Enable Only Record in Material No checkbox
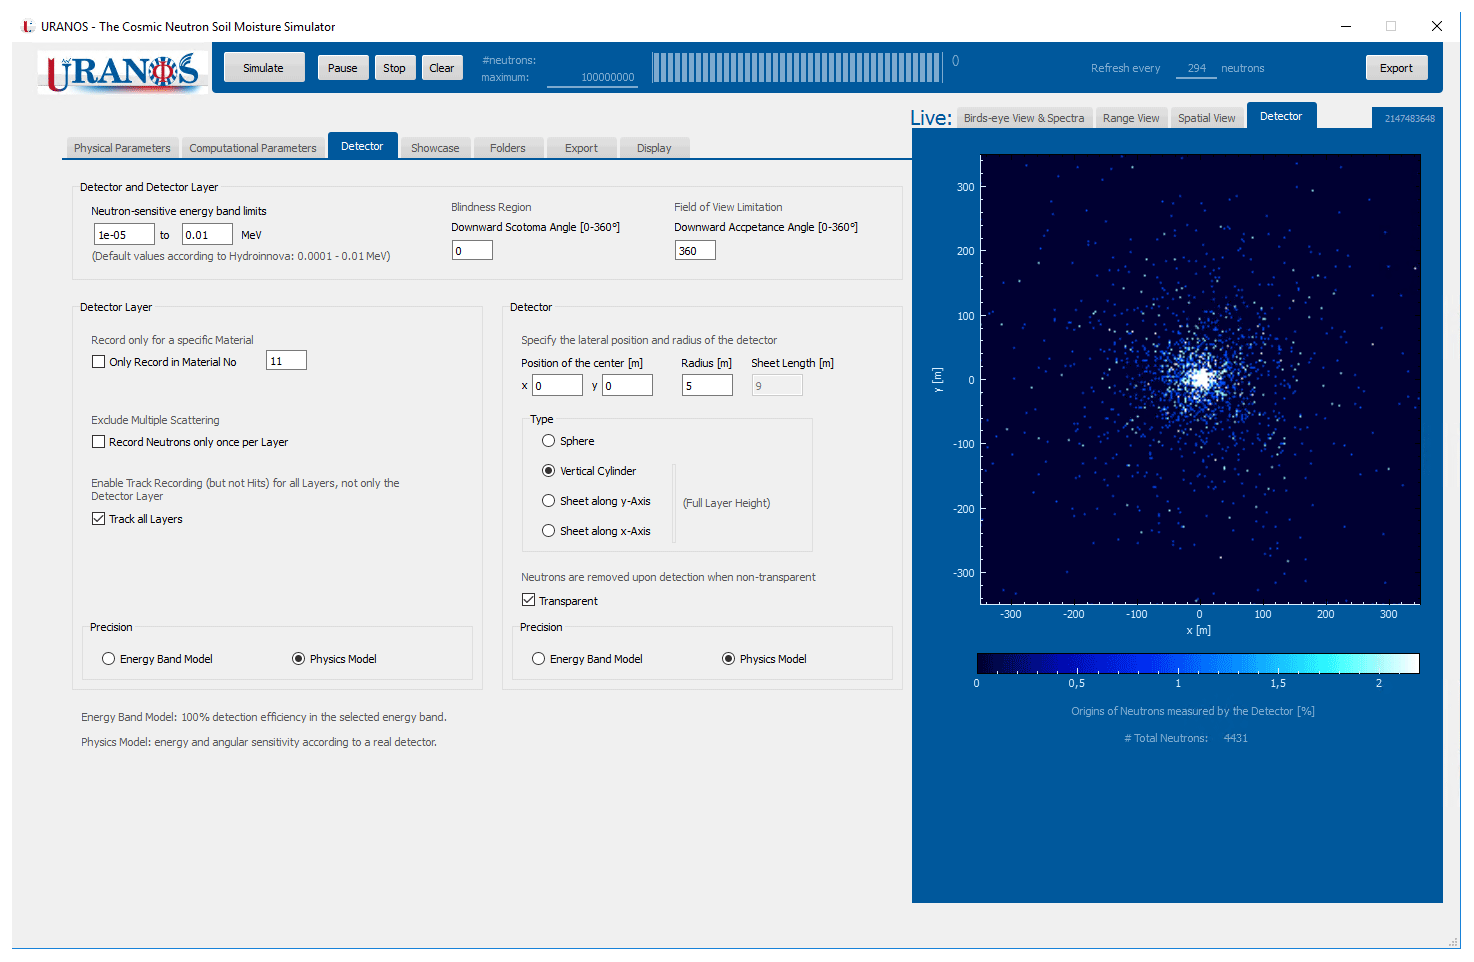The height and width of the screenshot is (962, 1474). pyautogui.click(x=99, y=362)
